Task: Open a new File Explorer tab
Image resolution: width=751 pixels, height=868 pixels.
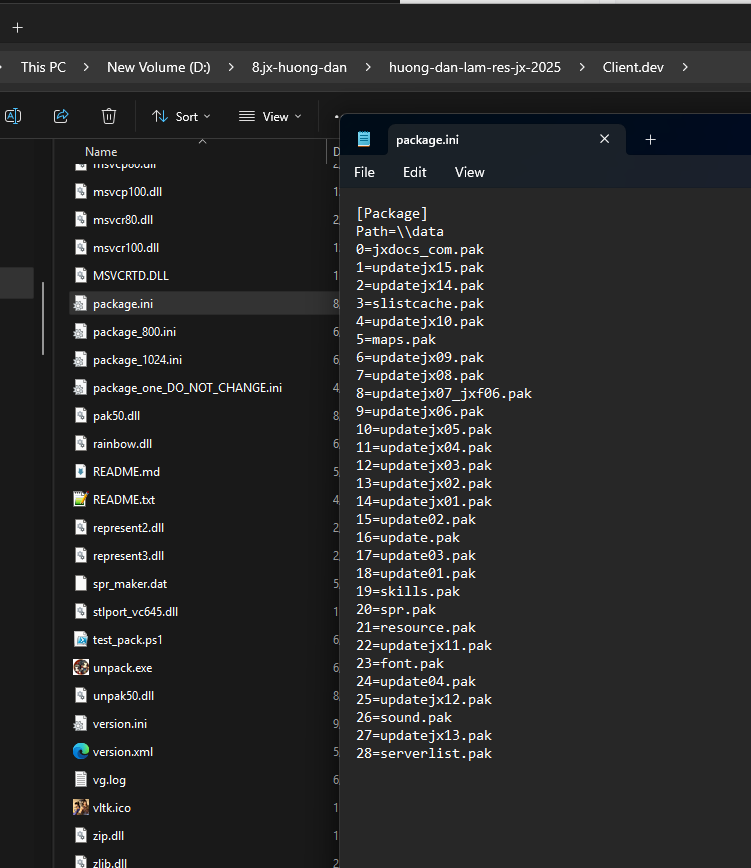Action: [x=17, y=27]
